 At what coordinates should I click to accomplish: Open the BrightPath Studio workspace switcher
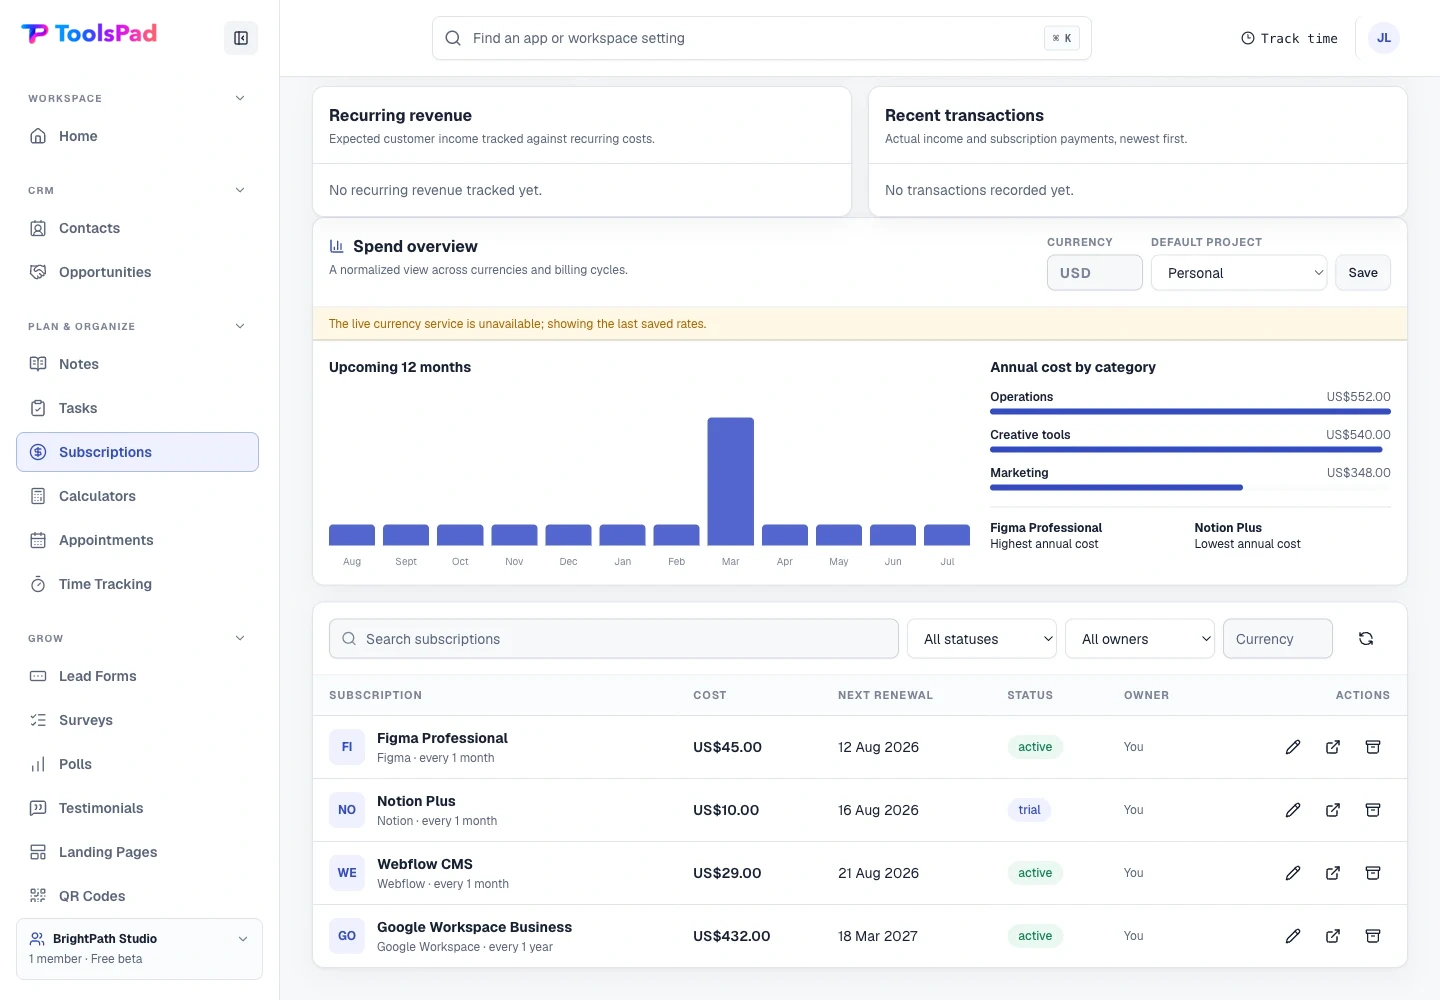pos(139,948)
